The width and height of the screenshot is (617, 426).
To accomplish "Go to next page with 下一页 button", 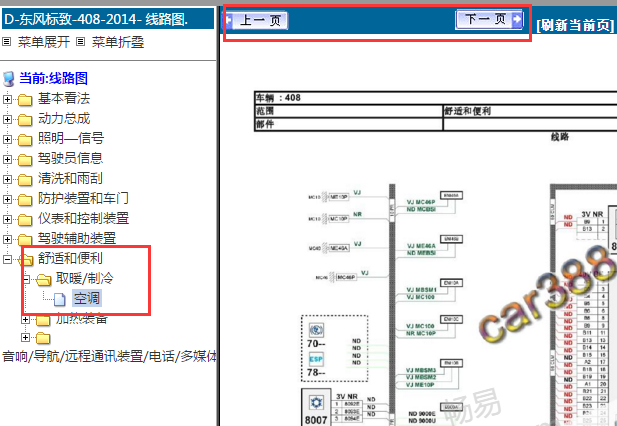I will tap(490, 19).
